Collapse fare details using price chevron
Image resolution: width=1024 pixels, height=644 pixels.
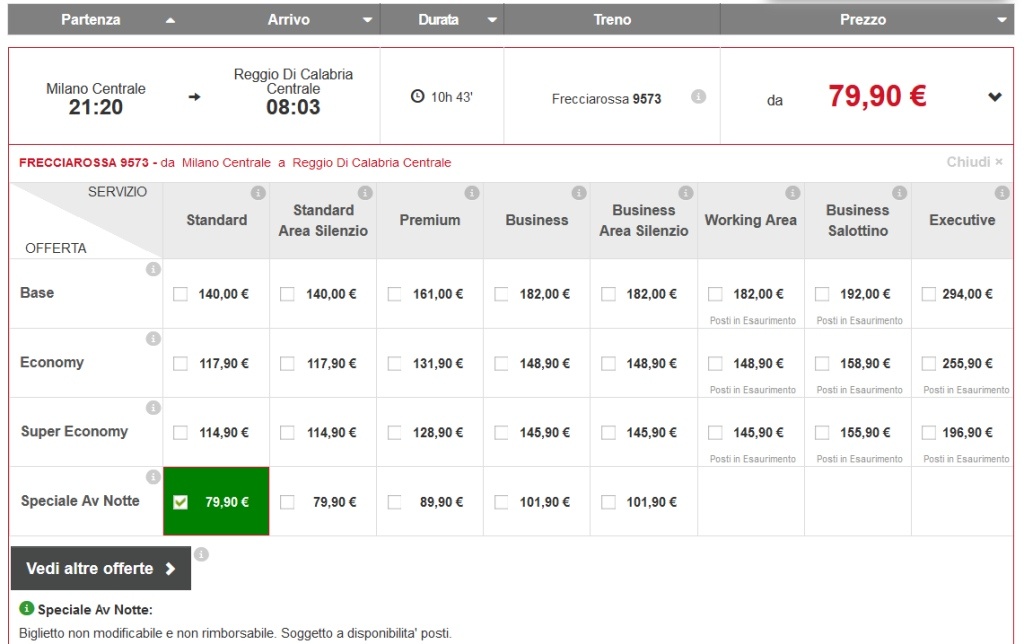995,97
